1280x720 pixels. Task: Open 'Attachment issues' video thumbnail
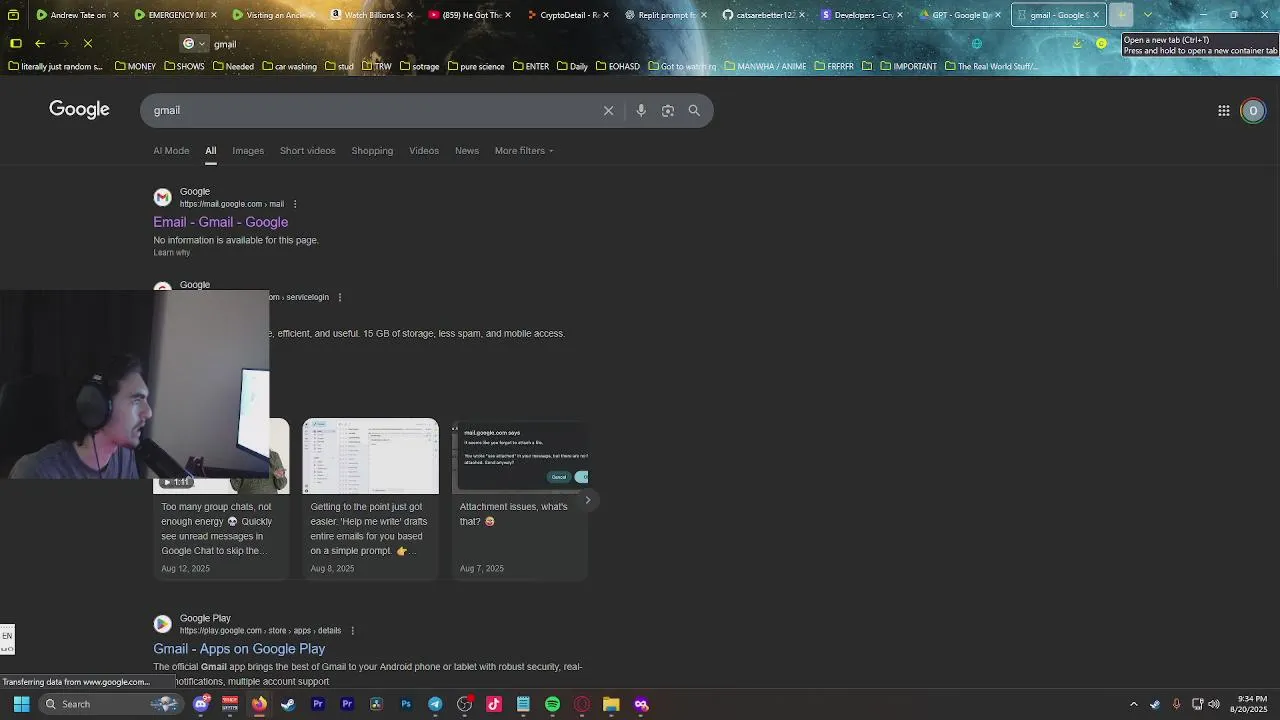click(x=520, y=456)
